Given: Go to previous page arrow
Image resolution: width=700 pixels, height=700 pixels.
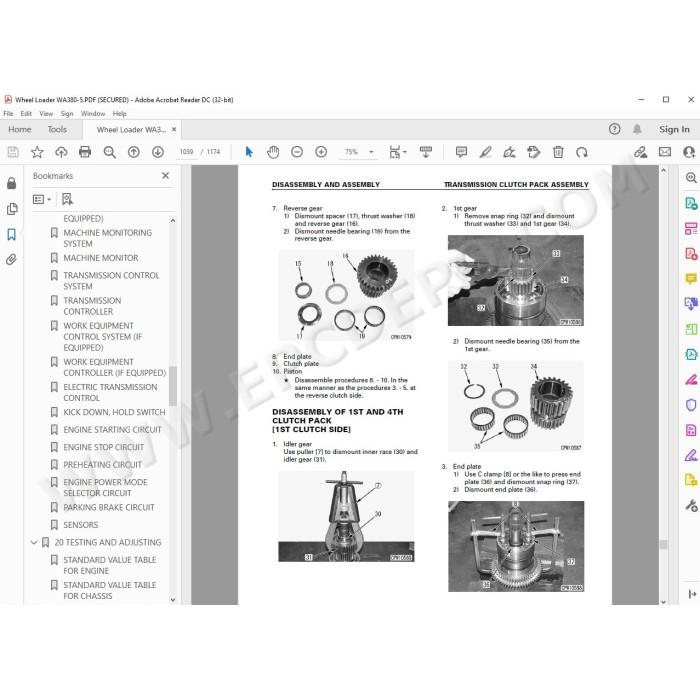Looking at the screenshot, I should 133,152.
